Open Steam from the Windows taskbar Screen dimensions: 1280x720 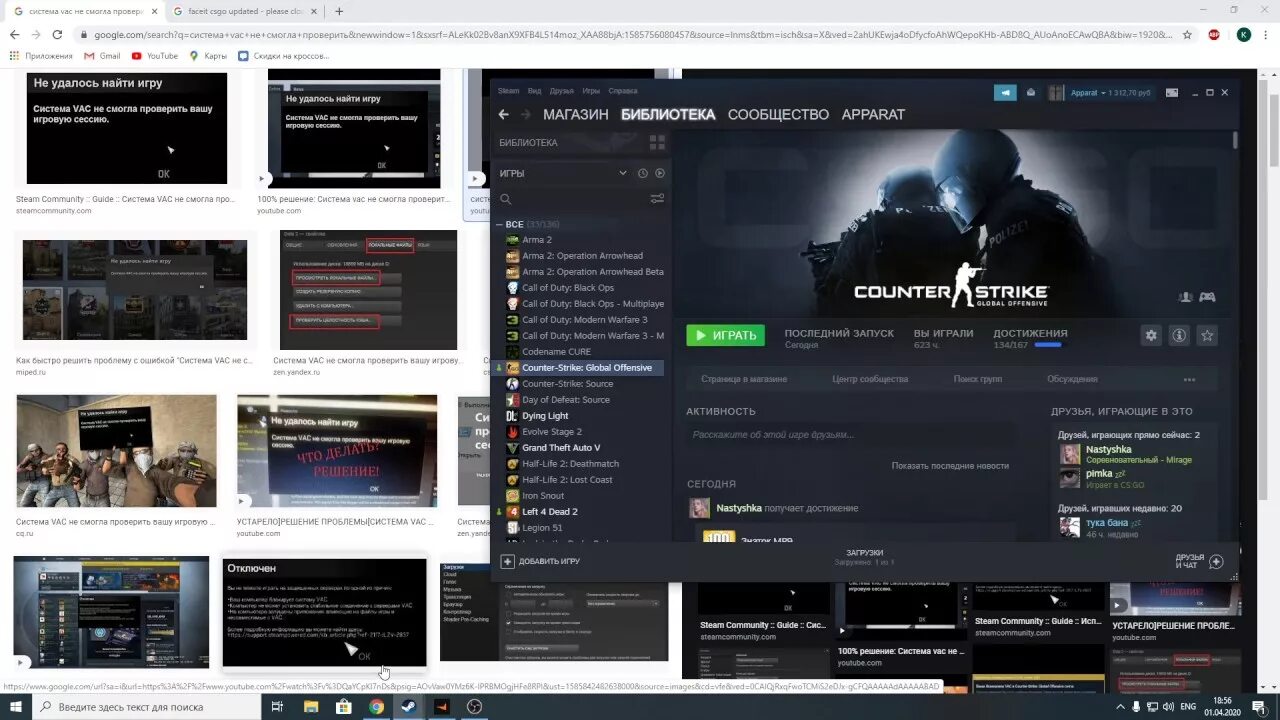409,706
